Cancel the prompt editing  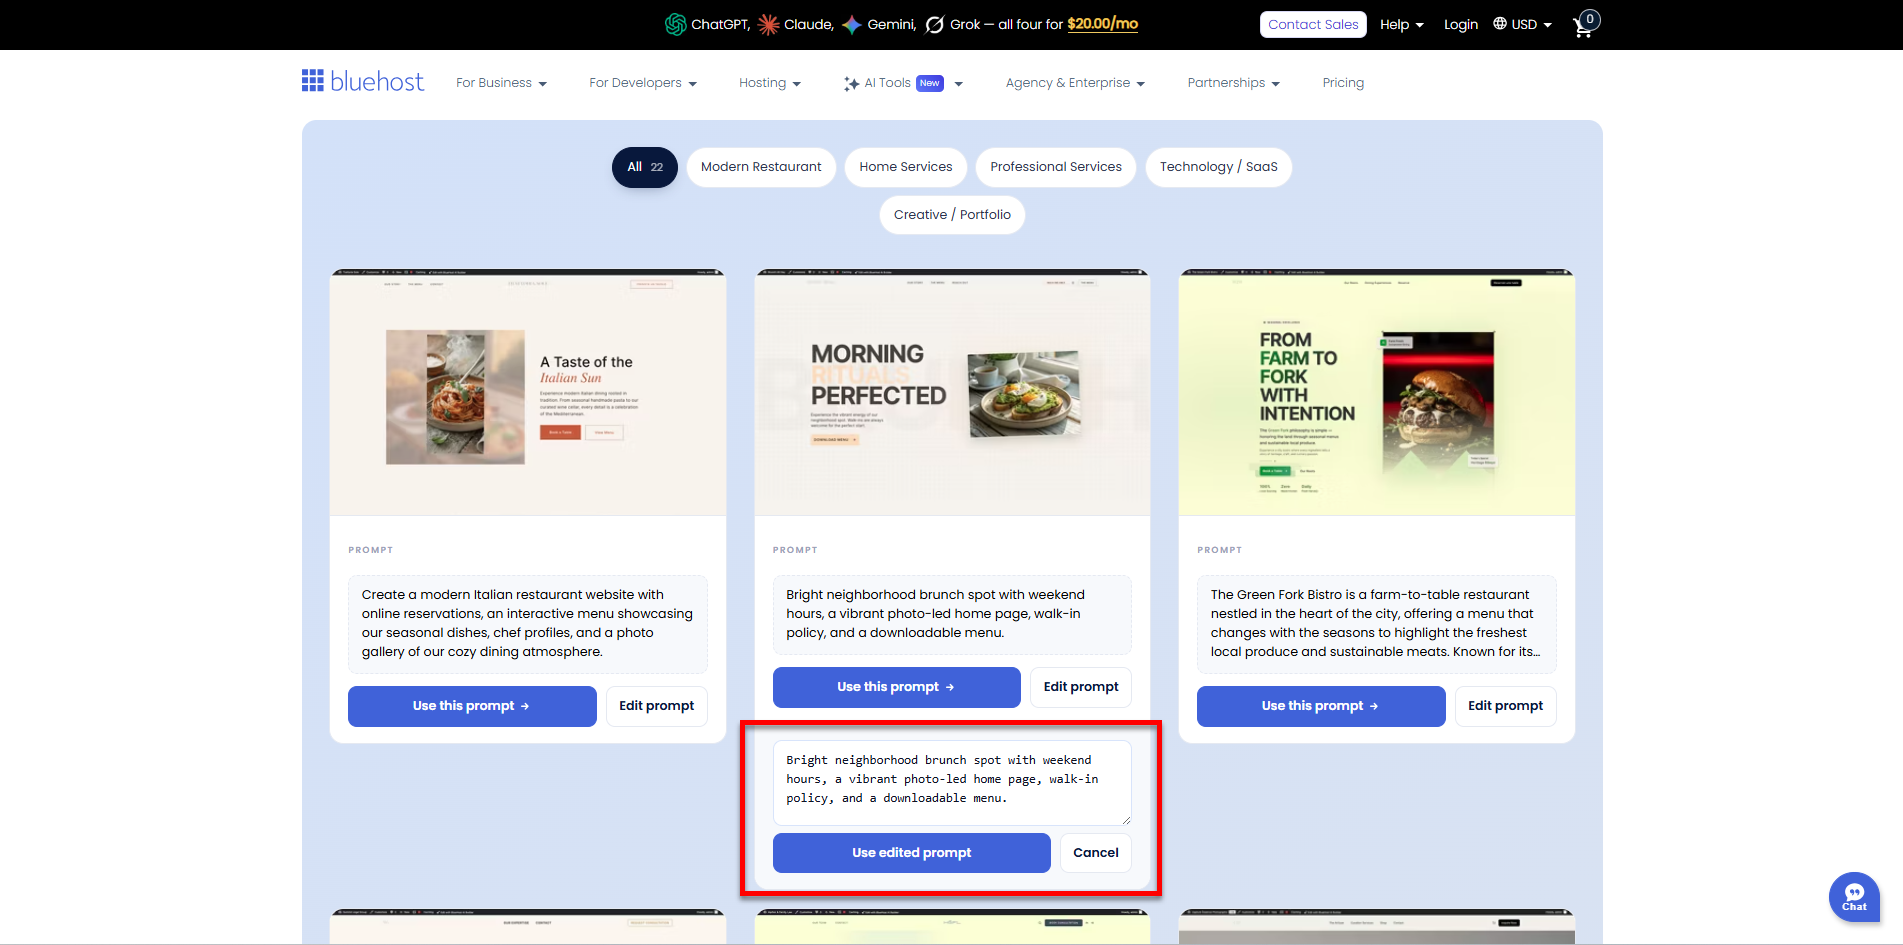[1096, 853]
